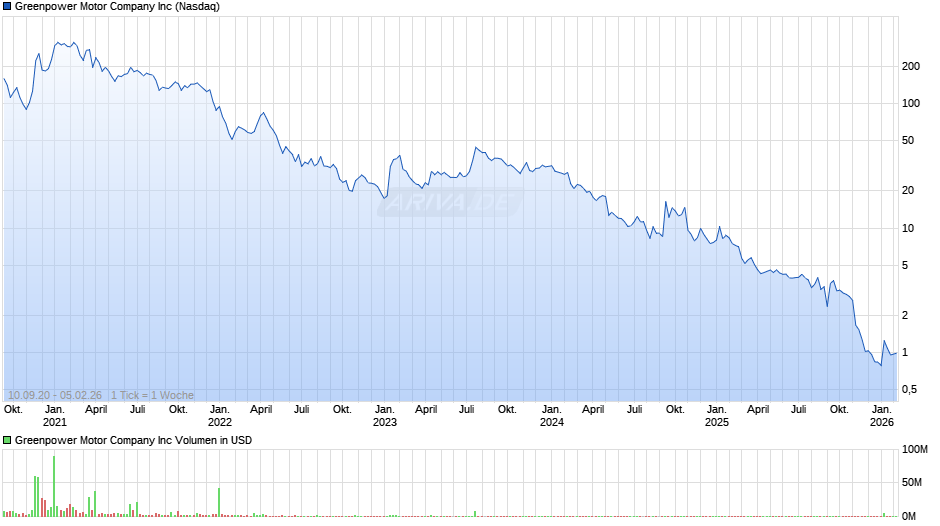
Task: Click the price axis label '100'
Action: (x=911, y=104)
